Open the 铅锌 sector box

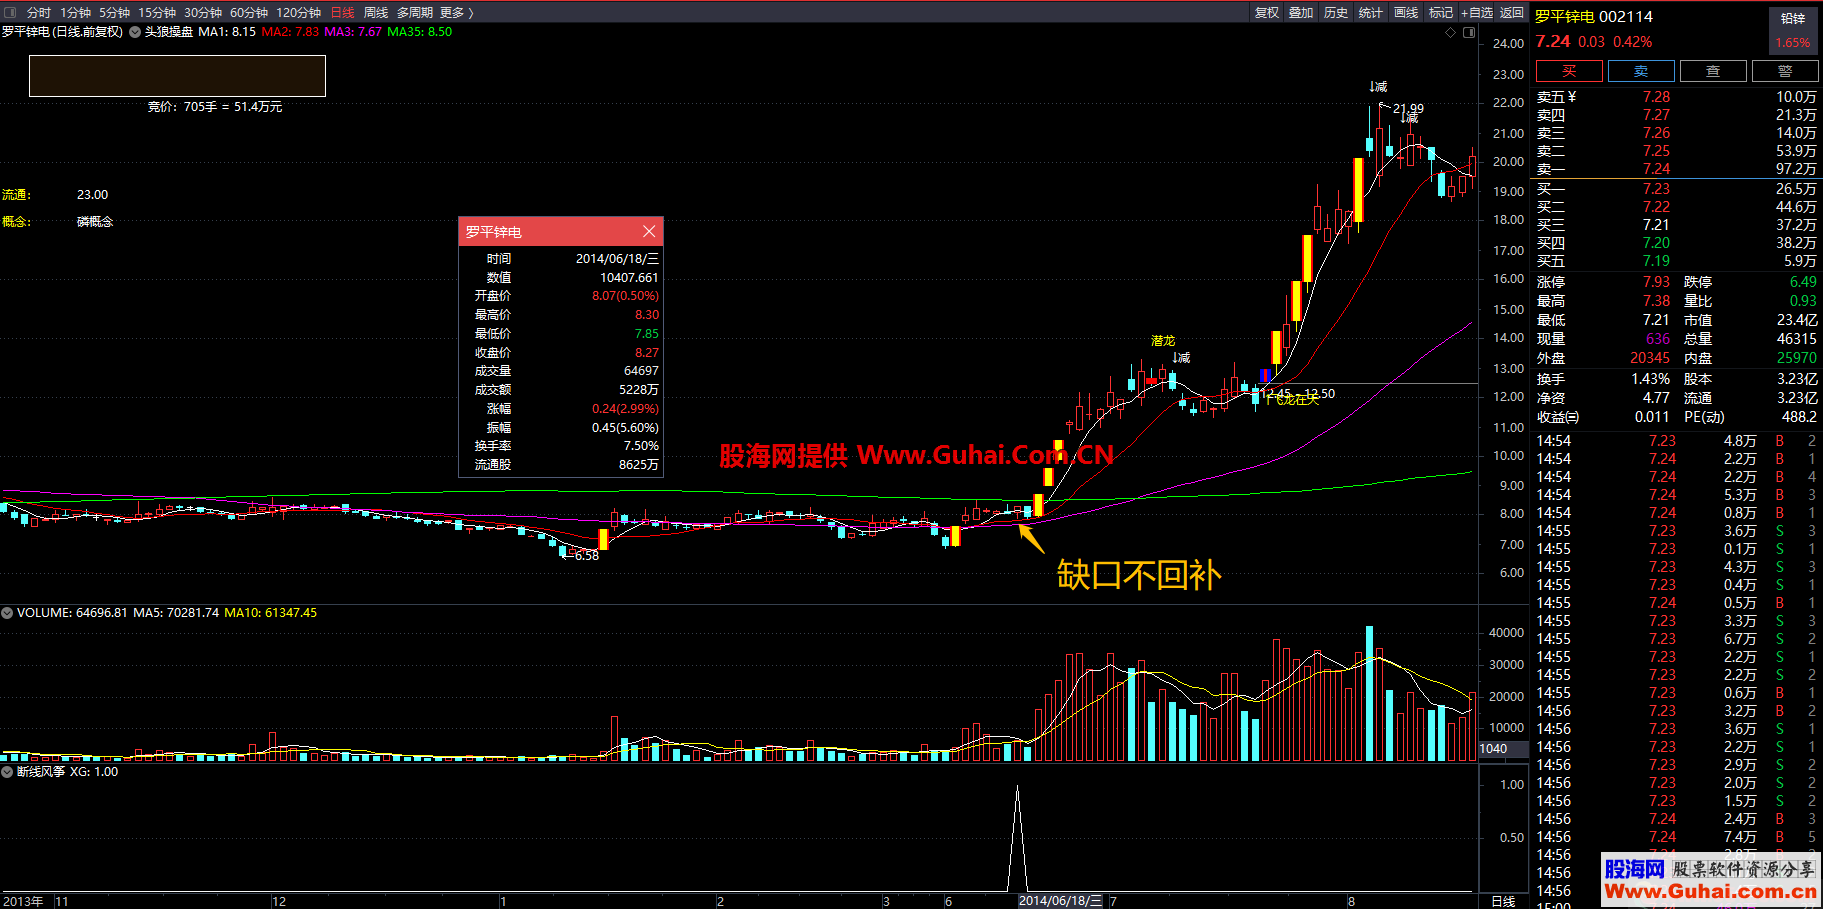(1793, 30)
